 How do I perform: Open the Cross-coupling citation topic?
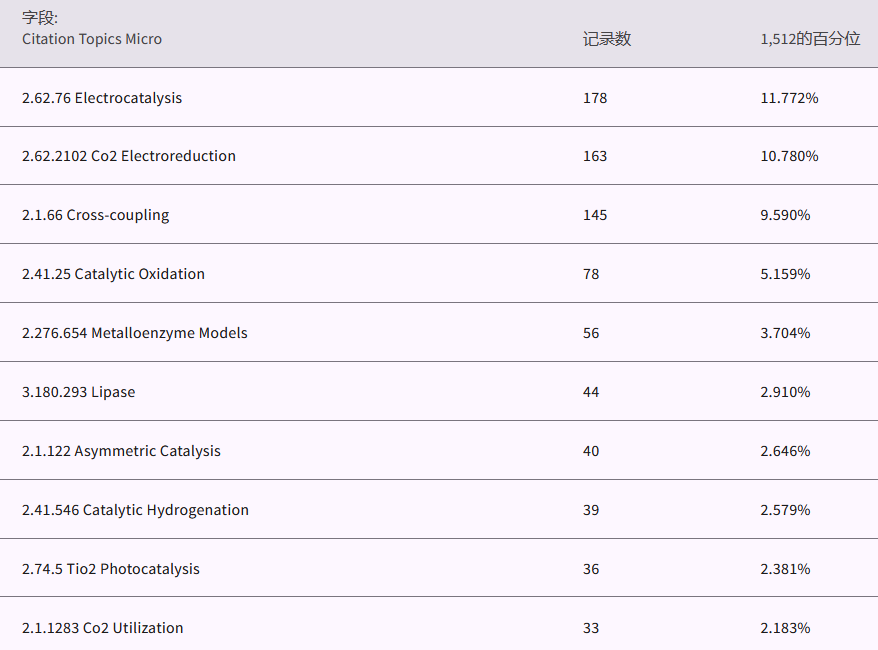pos(96,215)
